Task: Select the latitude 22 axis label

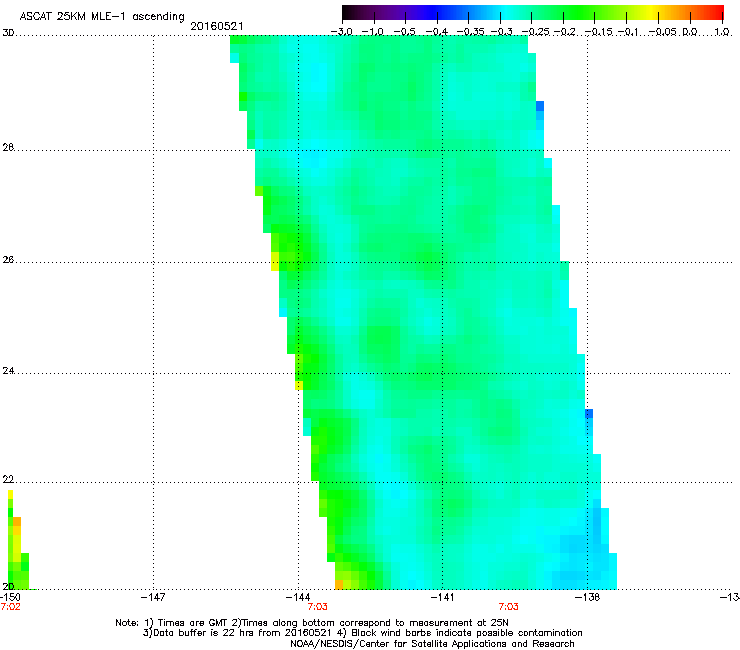Action: click(x=8, y=480)
